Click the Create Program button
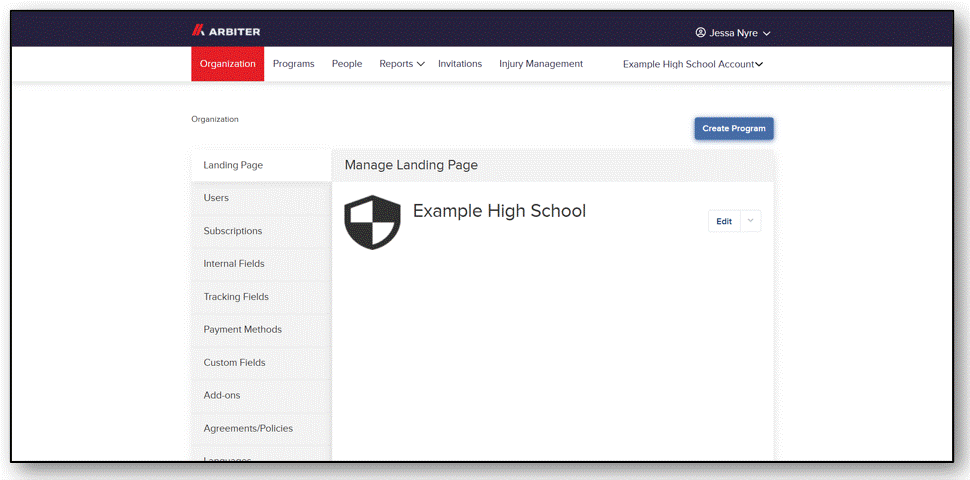This screenshot has width=970, height=480. pos(734,129)
